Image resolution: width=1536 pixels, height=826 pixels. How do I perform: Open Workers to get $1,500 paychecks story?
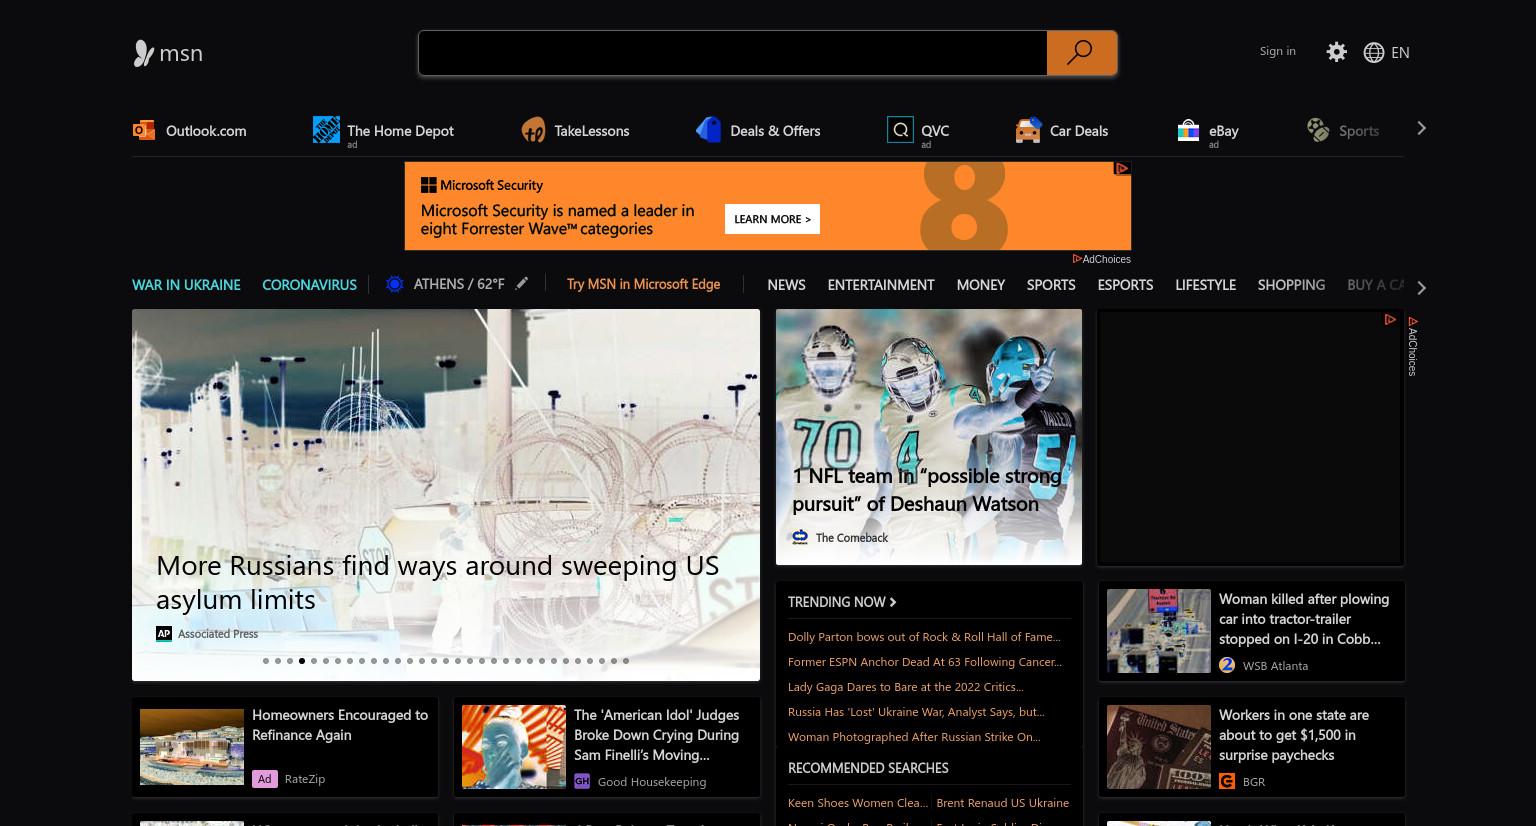point(1294,735)
